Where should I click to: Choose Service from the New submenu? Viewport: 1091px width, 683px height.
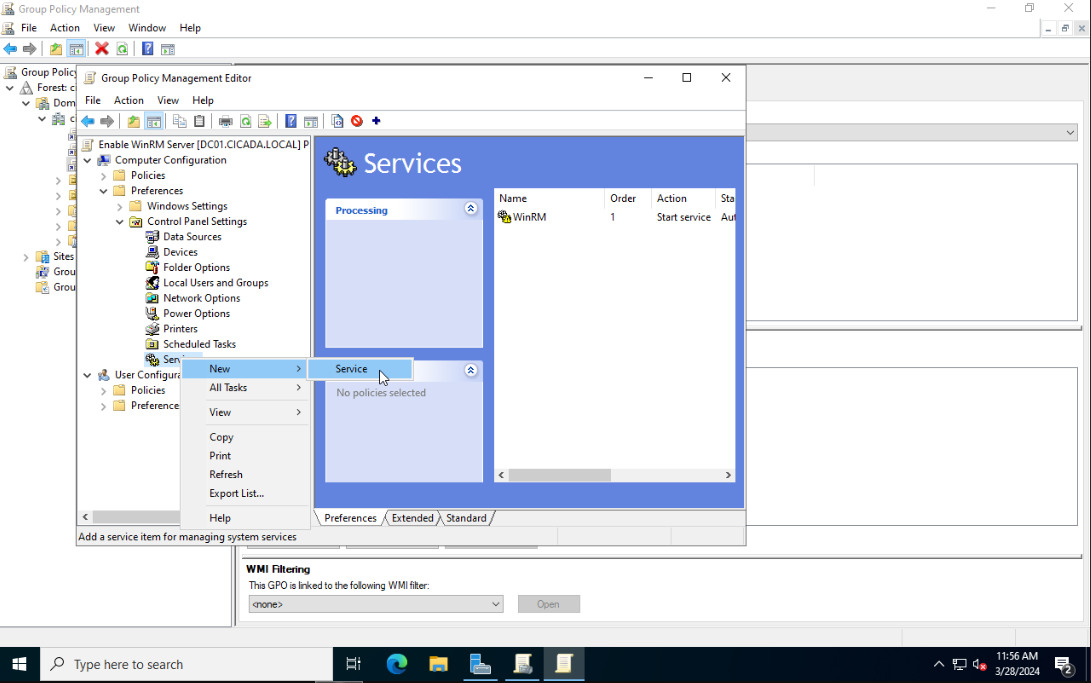click(x=360, y=369)
